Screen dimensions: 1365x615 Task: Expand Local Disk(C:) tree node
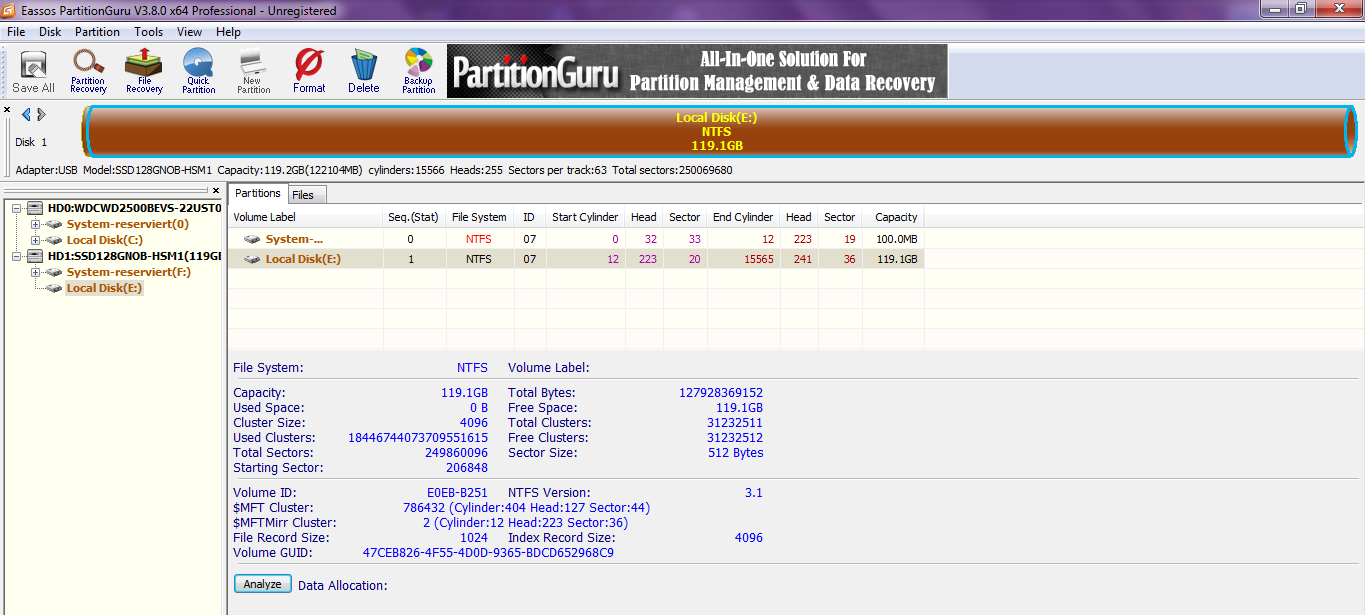click(x=36, y=240)
